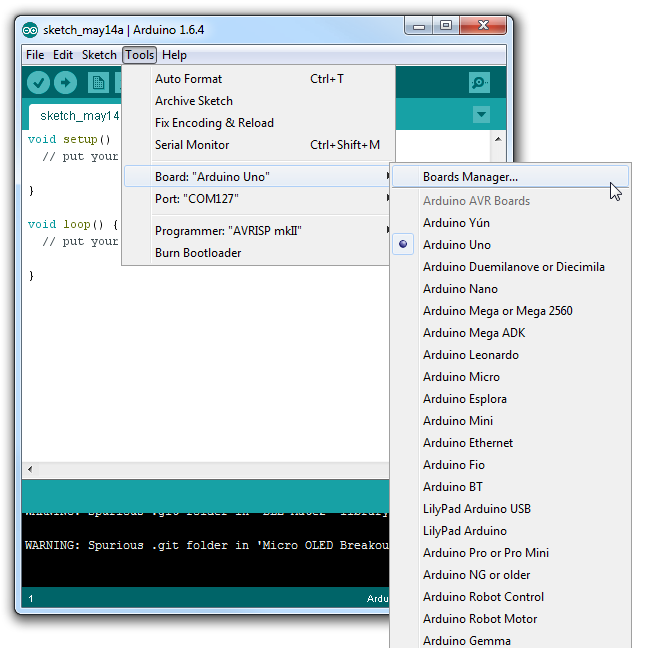Screen dimensions: 645x648
Task: Open the Sketch menu
Action: coord(99,55)
